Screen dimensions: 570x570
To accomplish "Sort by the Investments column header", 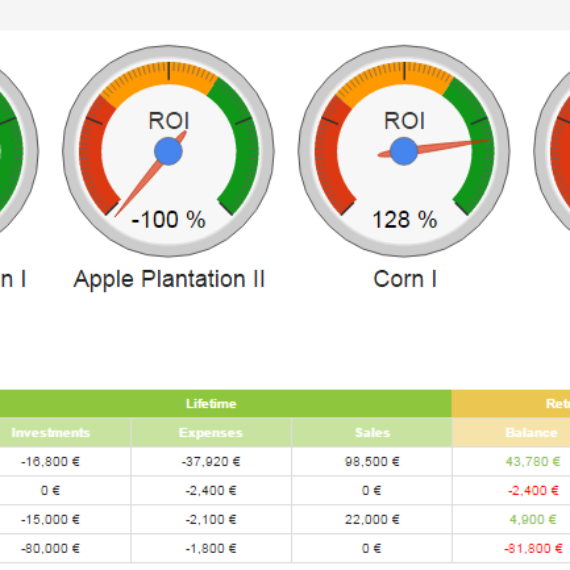I will point(51,433).
